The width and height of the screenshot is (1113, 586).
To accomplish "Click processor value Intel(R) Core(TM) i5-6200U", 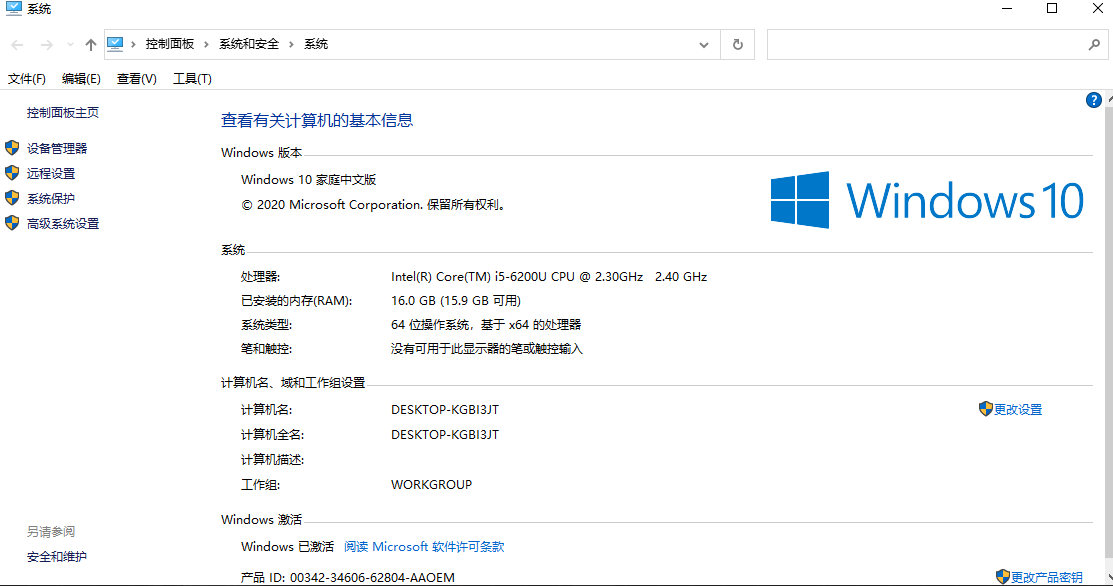I will (x=549, y=277).
